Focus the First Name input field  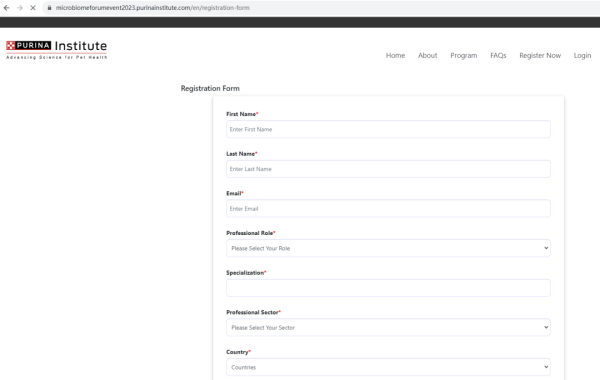tap(388, 129)
